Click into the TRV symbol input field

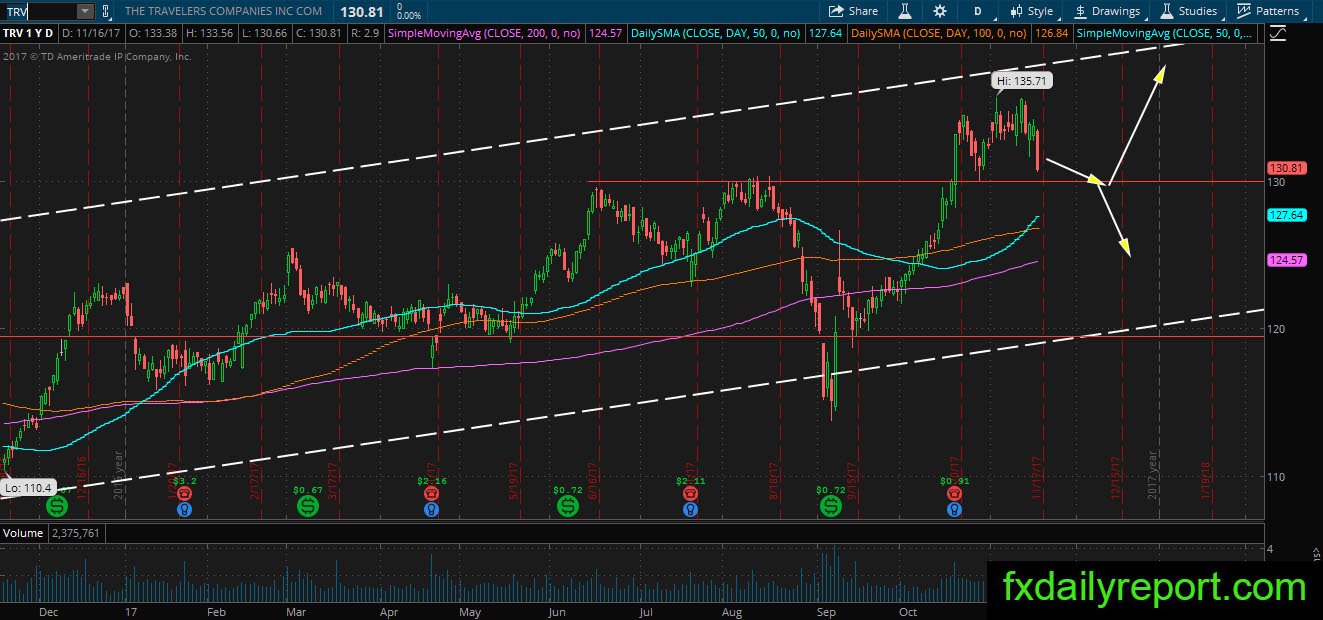[39, 11]
